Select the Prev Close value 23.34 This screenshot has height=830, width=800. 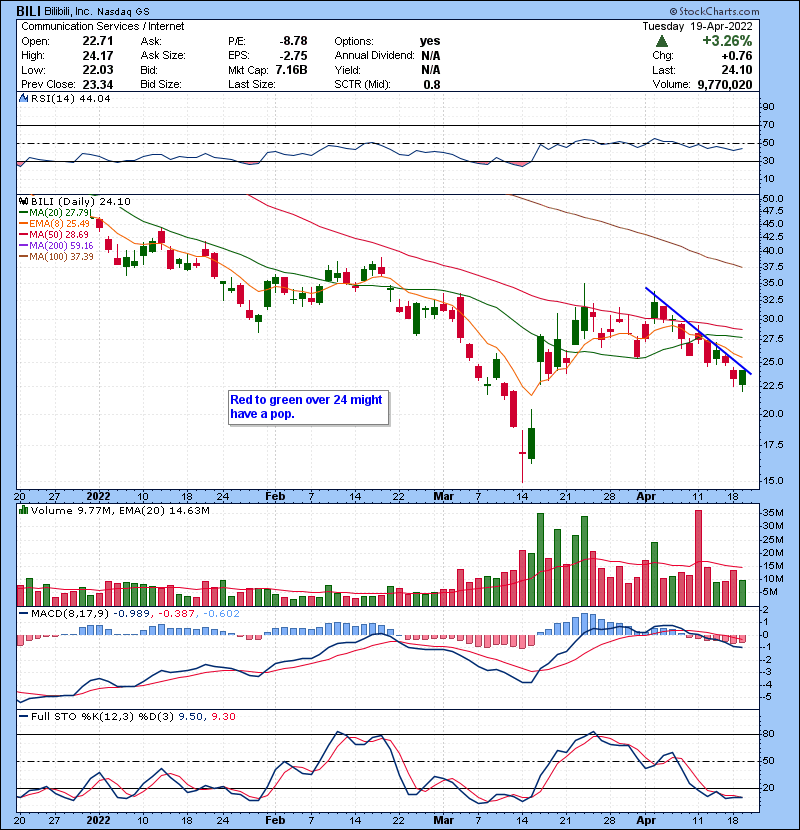[97, 84]
